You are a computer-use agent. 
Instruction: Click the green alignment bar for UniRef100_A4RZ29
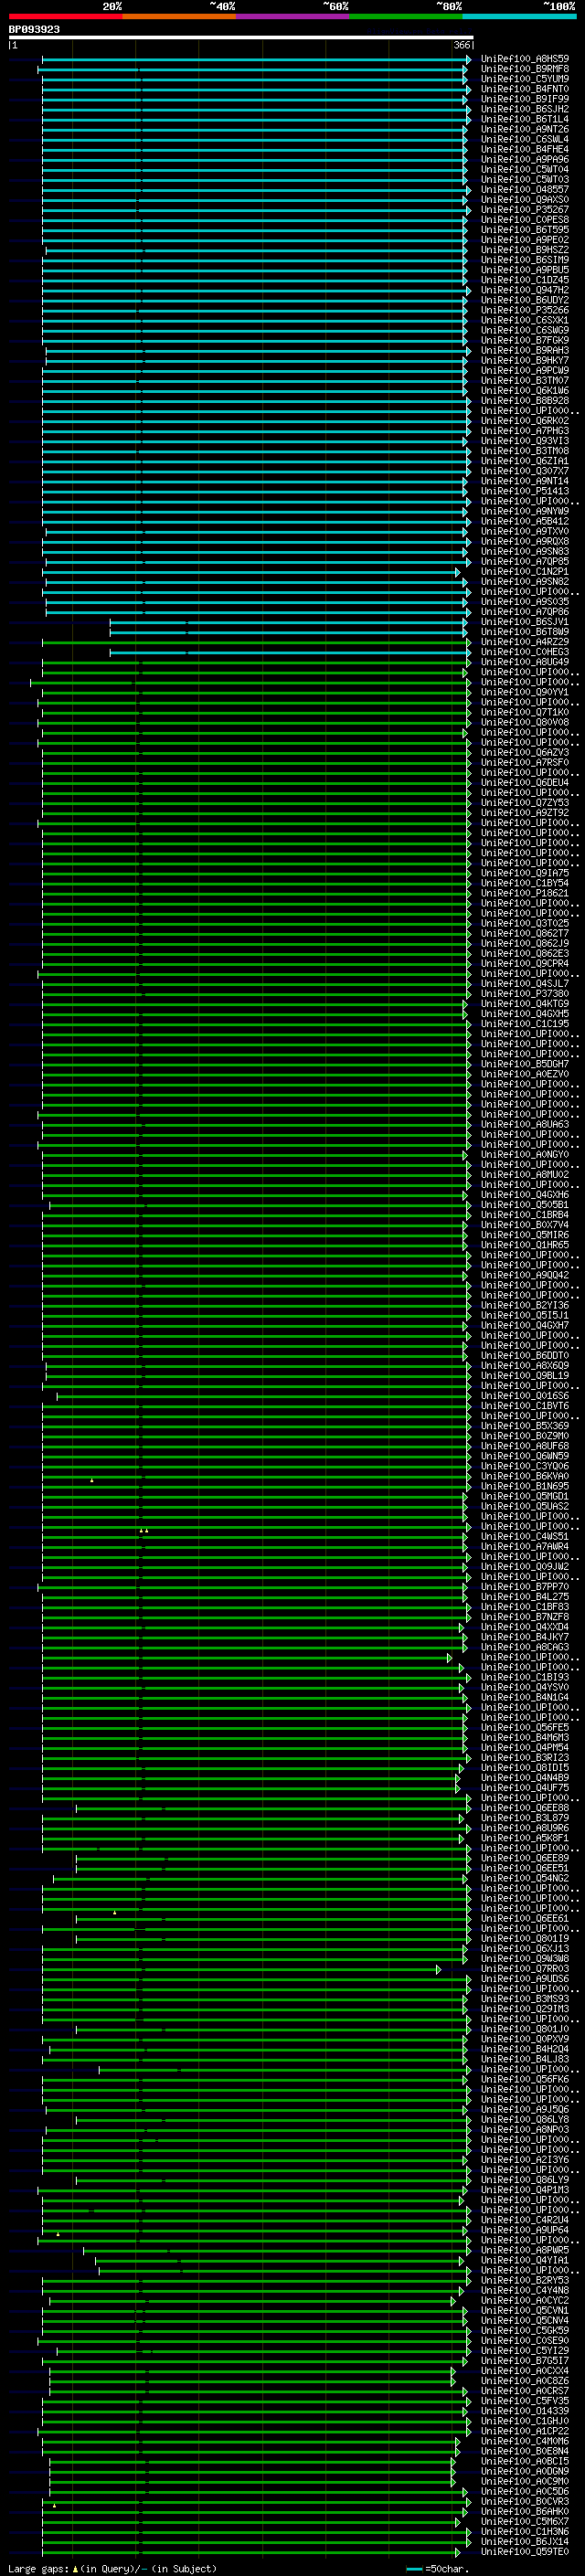[x=256, y=642]
